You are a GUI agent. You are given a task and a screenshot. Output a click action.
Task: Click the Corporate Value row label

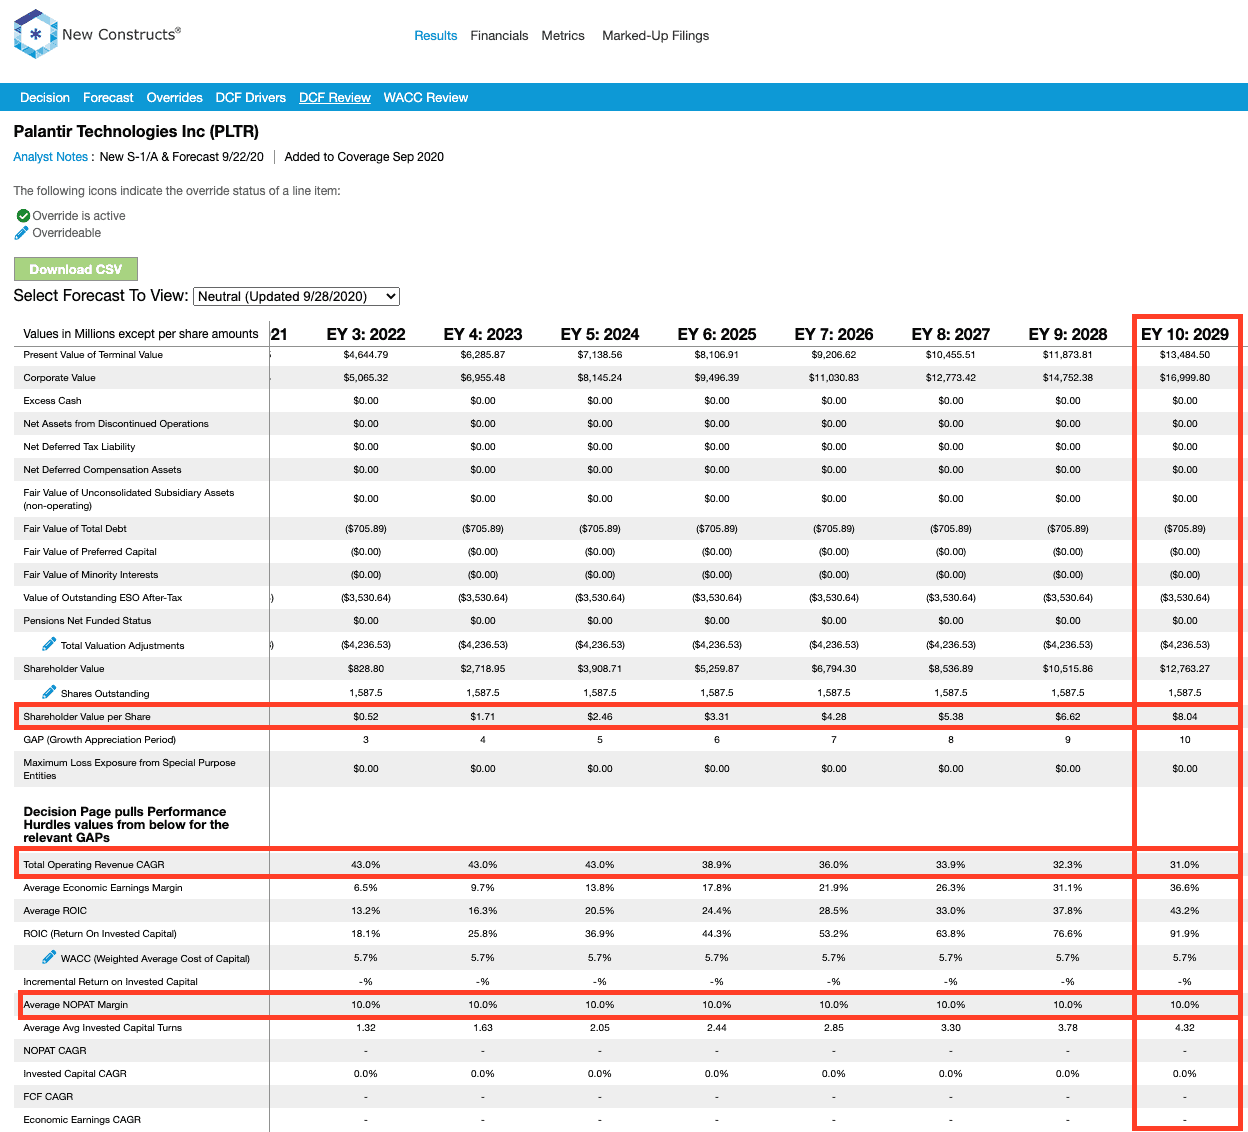pos(60,378)
